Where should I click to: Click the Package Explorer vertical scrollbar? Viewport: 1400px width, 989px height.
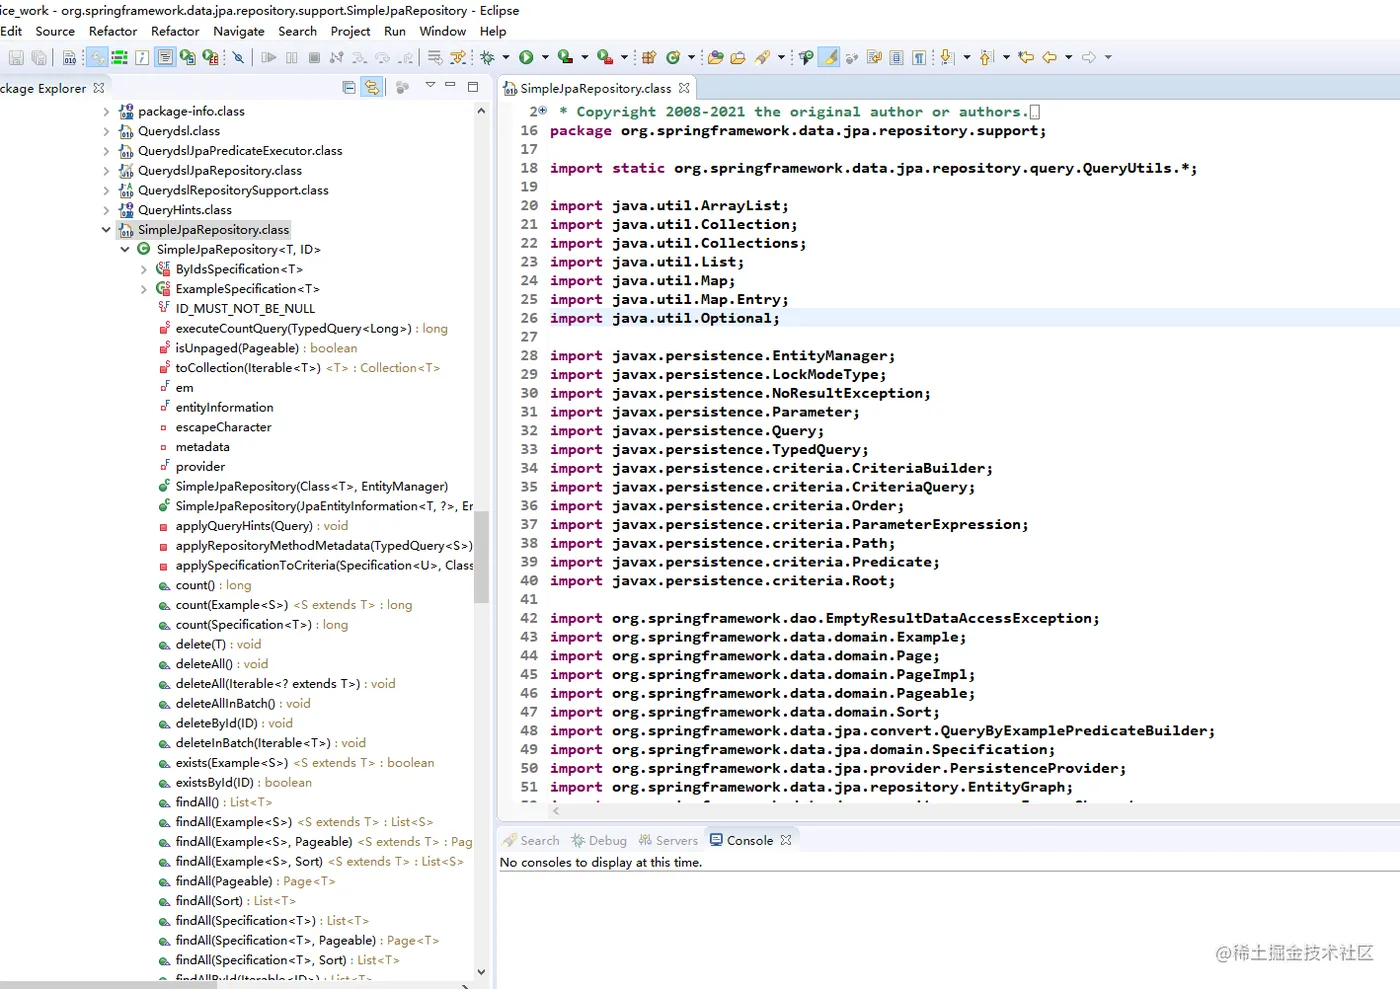coord(481,557)
